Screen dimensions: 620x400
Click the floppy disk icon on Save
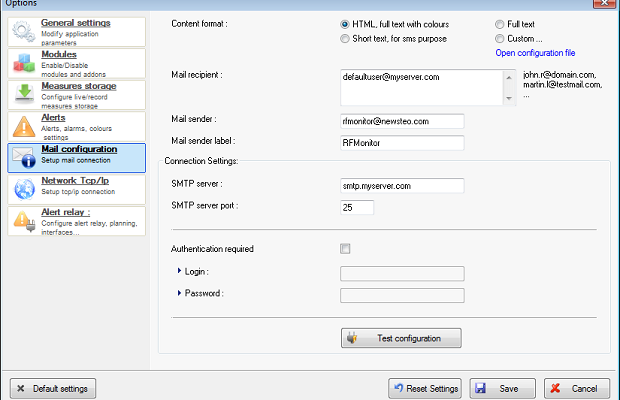(480, 388)
